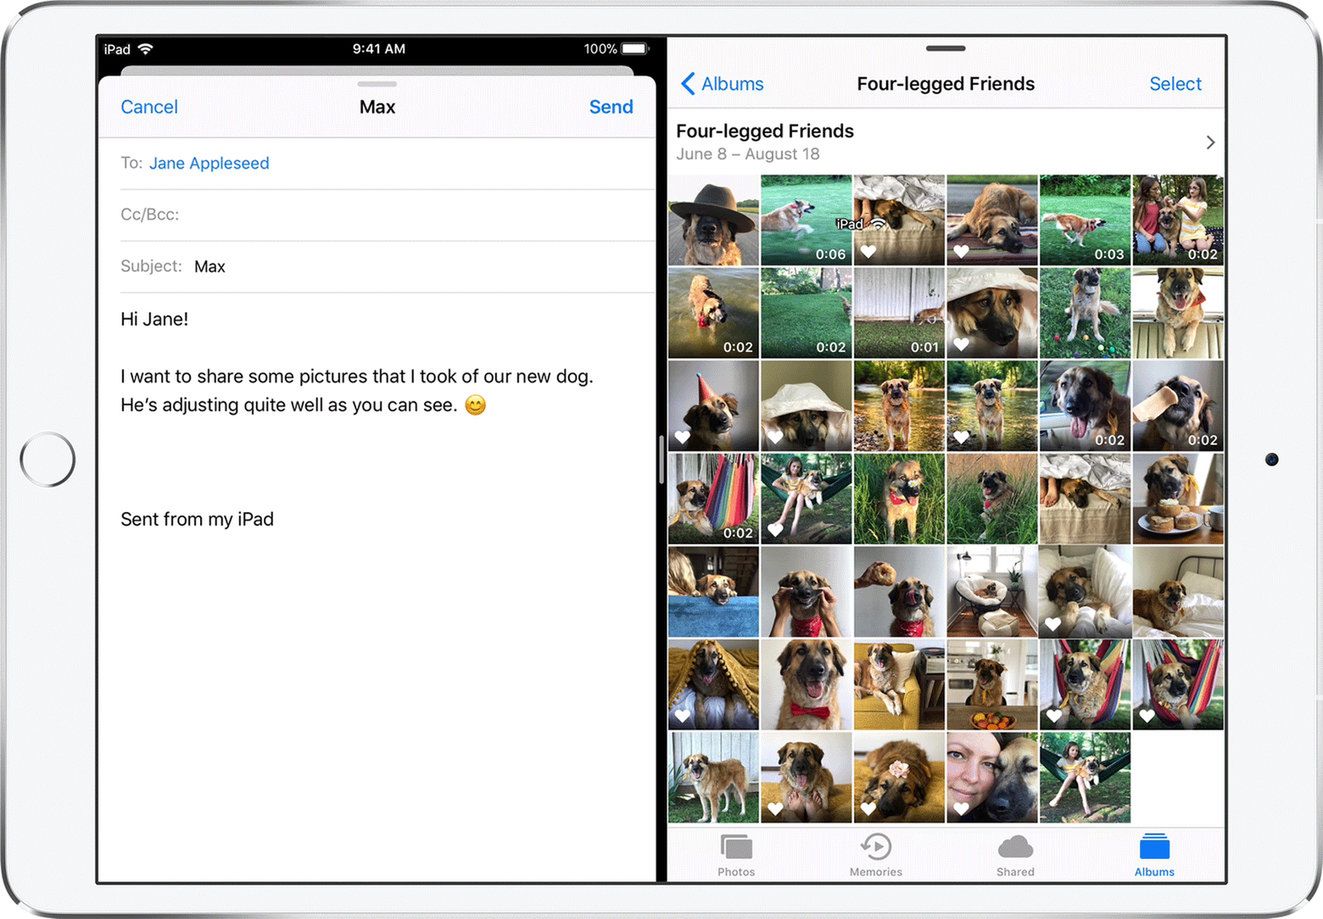Tap the Jane Appleseed recipient
Screen dimensions: 1323x919
click(x=209, y=163)
